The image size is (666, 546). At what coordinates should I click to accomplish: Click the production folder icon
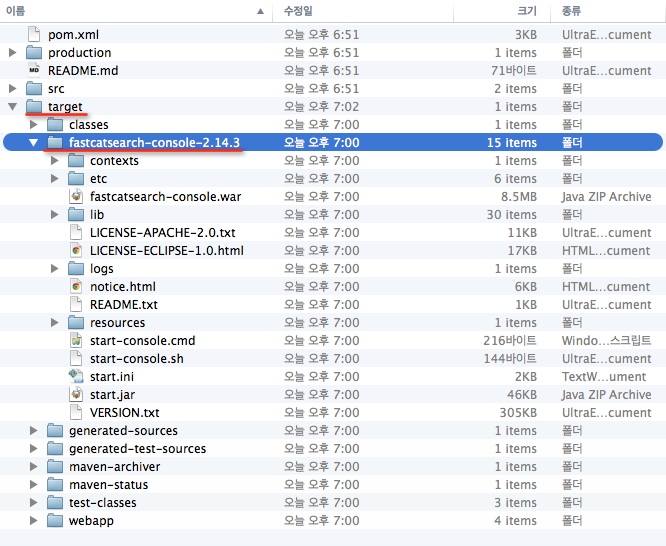click(34, 53)
